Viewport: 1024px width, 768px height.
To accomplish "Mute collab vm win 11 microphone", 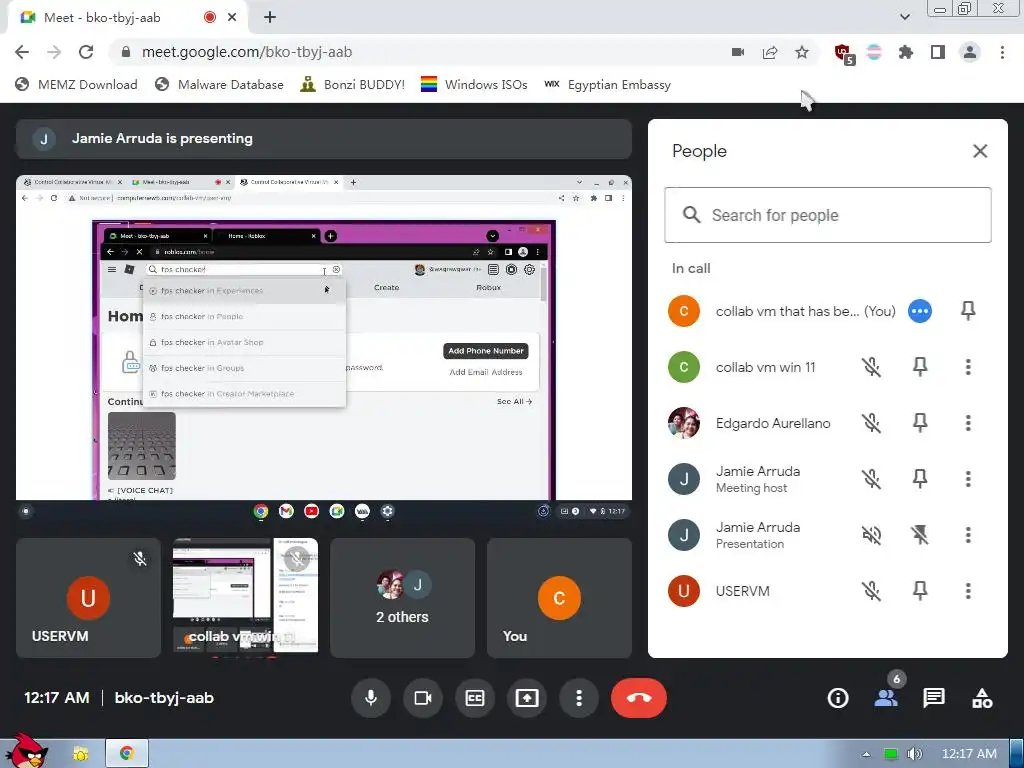I will click(x=871, y=367).
